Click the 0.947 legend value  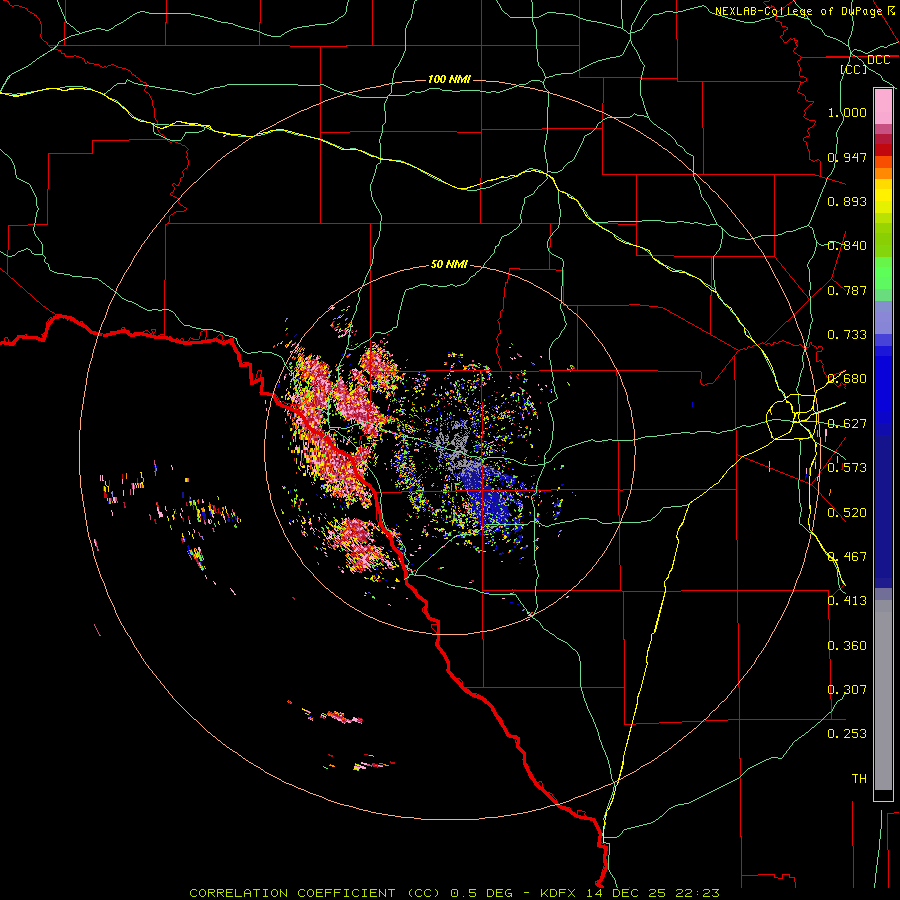847,157
